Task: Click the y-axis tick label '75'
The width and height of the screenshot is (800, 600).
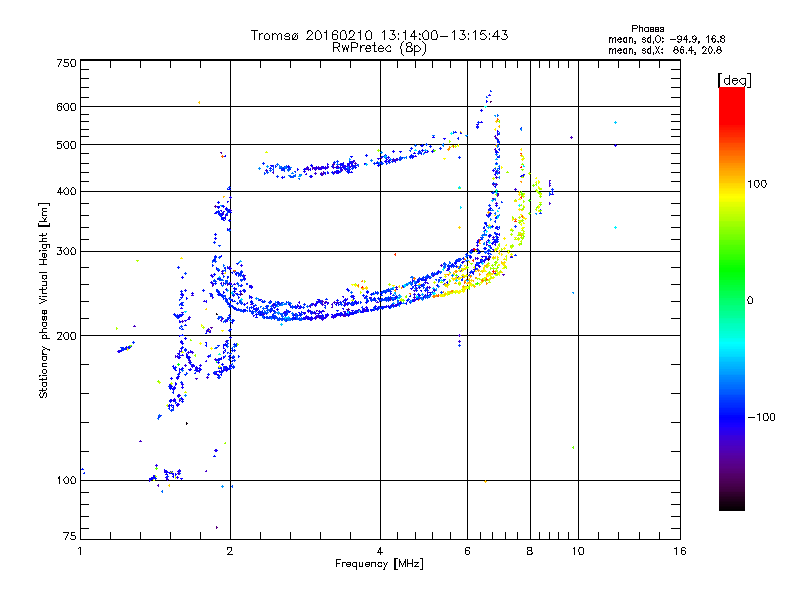Action: click(70, 536)
